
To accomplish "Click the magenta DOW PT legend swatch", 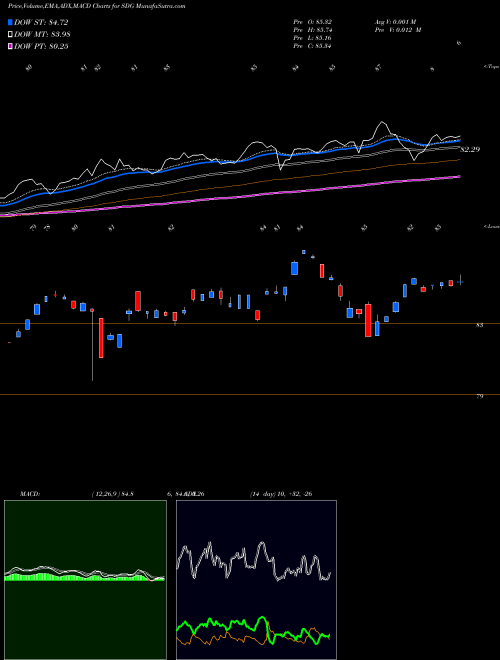I will [x=10, y=46].
